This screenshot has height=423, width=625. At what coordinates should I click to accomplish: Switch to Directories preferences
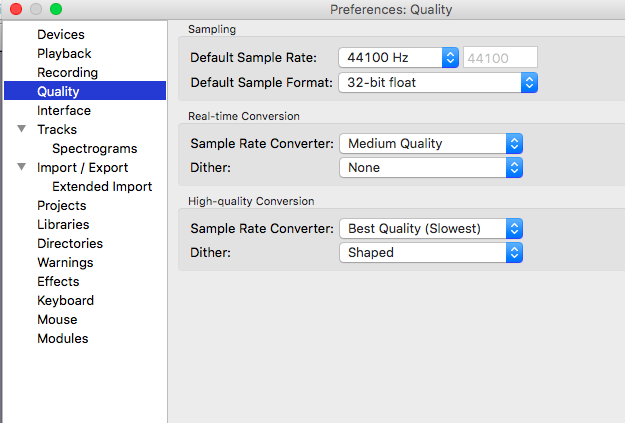(70, 244)
